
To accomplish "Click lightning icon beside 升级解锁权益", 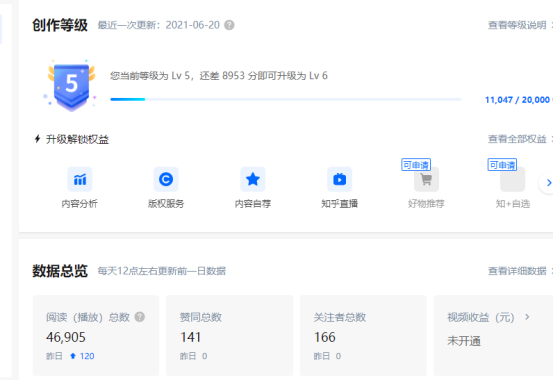I will 37,139.
